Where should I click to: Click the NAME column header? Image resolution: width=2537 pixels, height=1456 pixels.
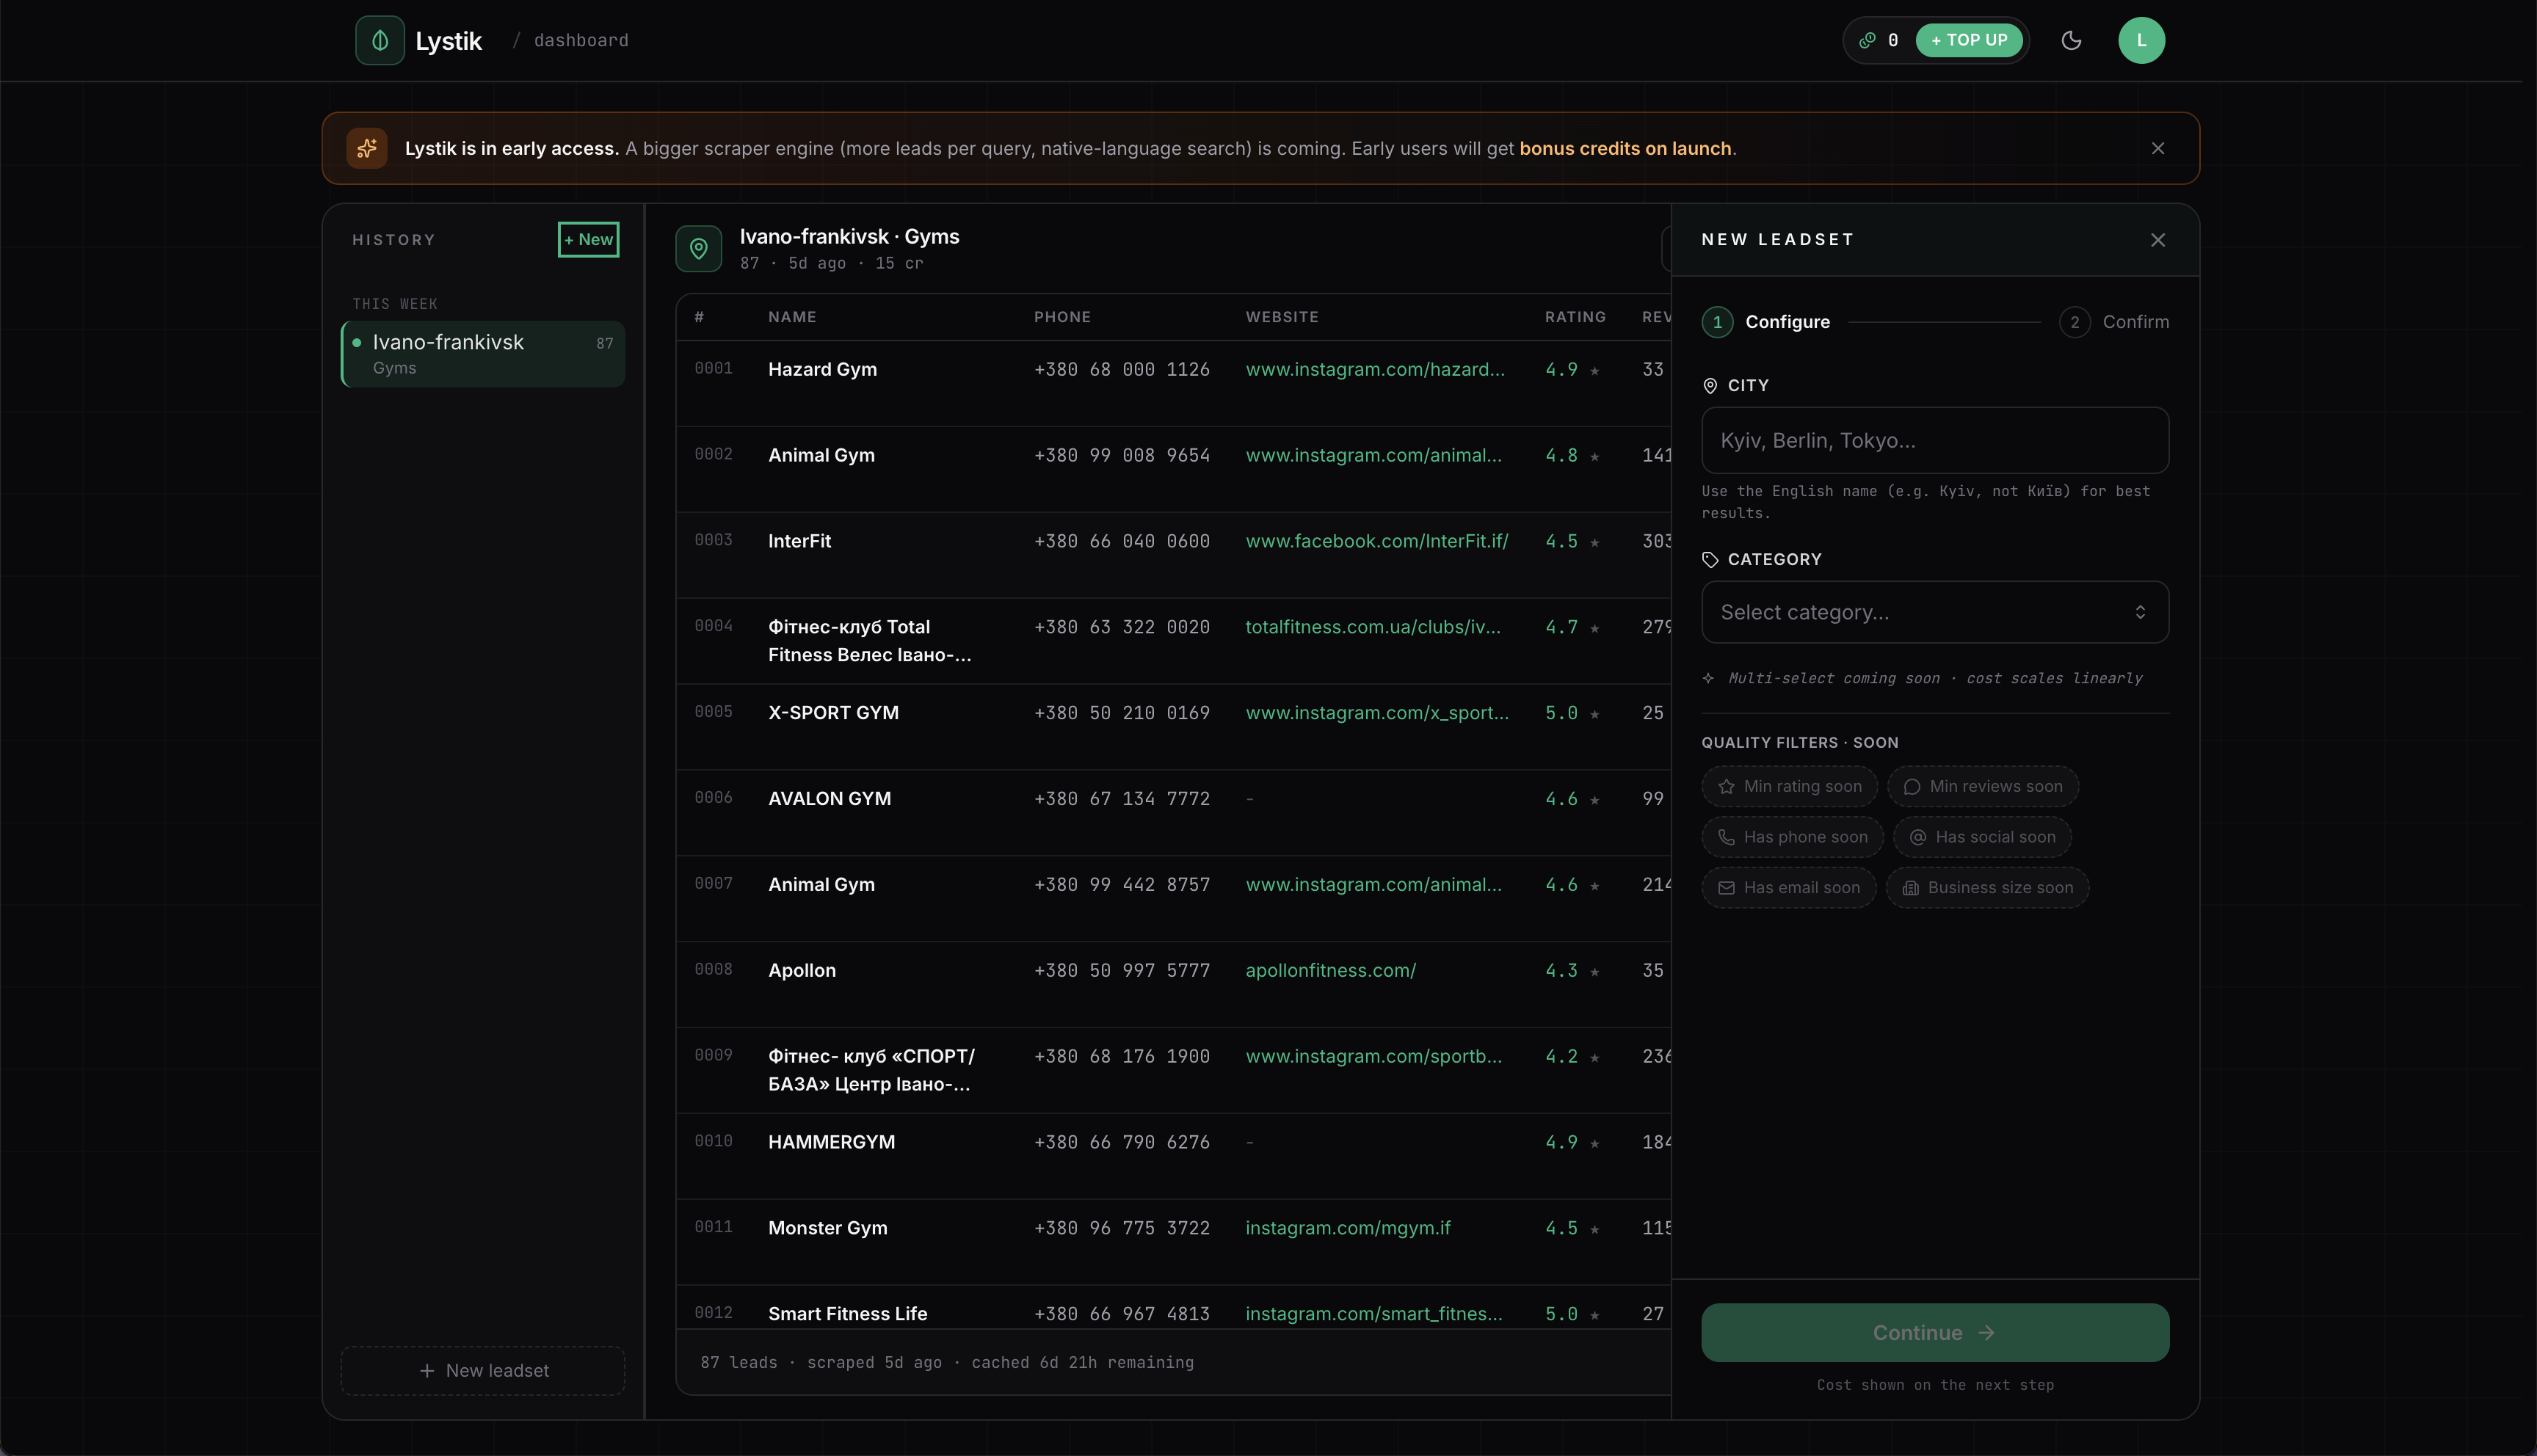792,317
